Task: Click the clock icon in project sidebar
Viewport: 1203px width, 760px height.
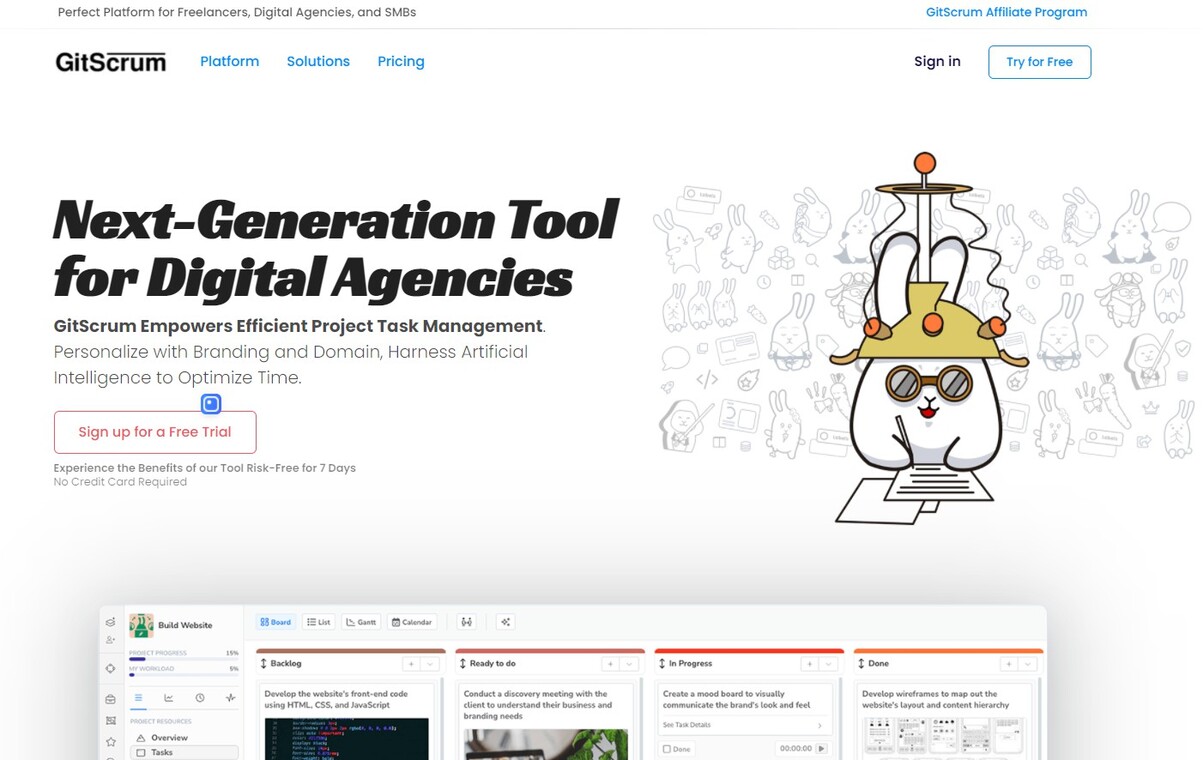Action: 200,698
